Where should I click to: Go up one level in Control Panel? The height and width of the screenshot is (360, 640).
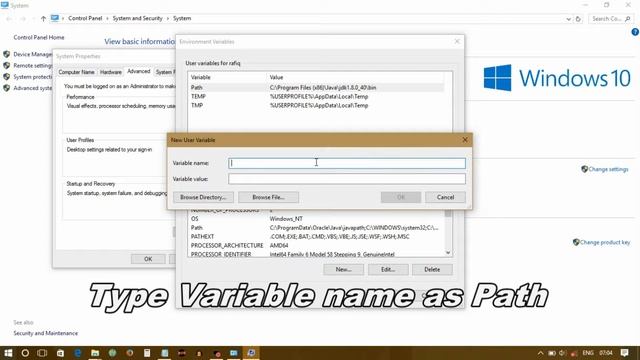pos(43,18)
